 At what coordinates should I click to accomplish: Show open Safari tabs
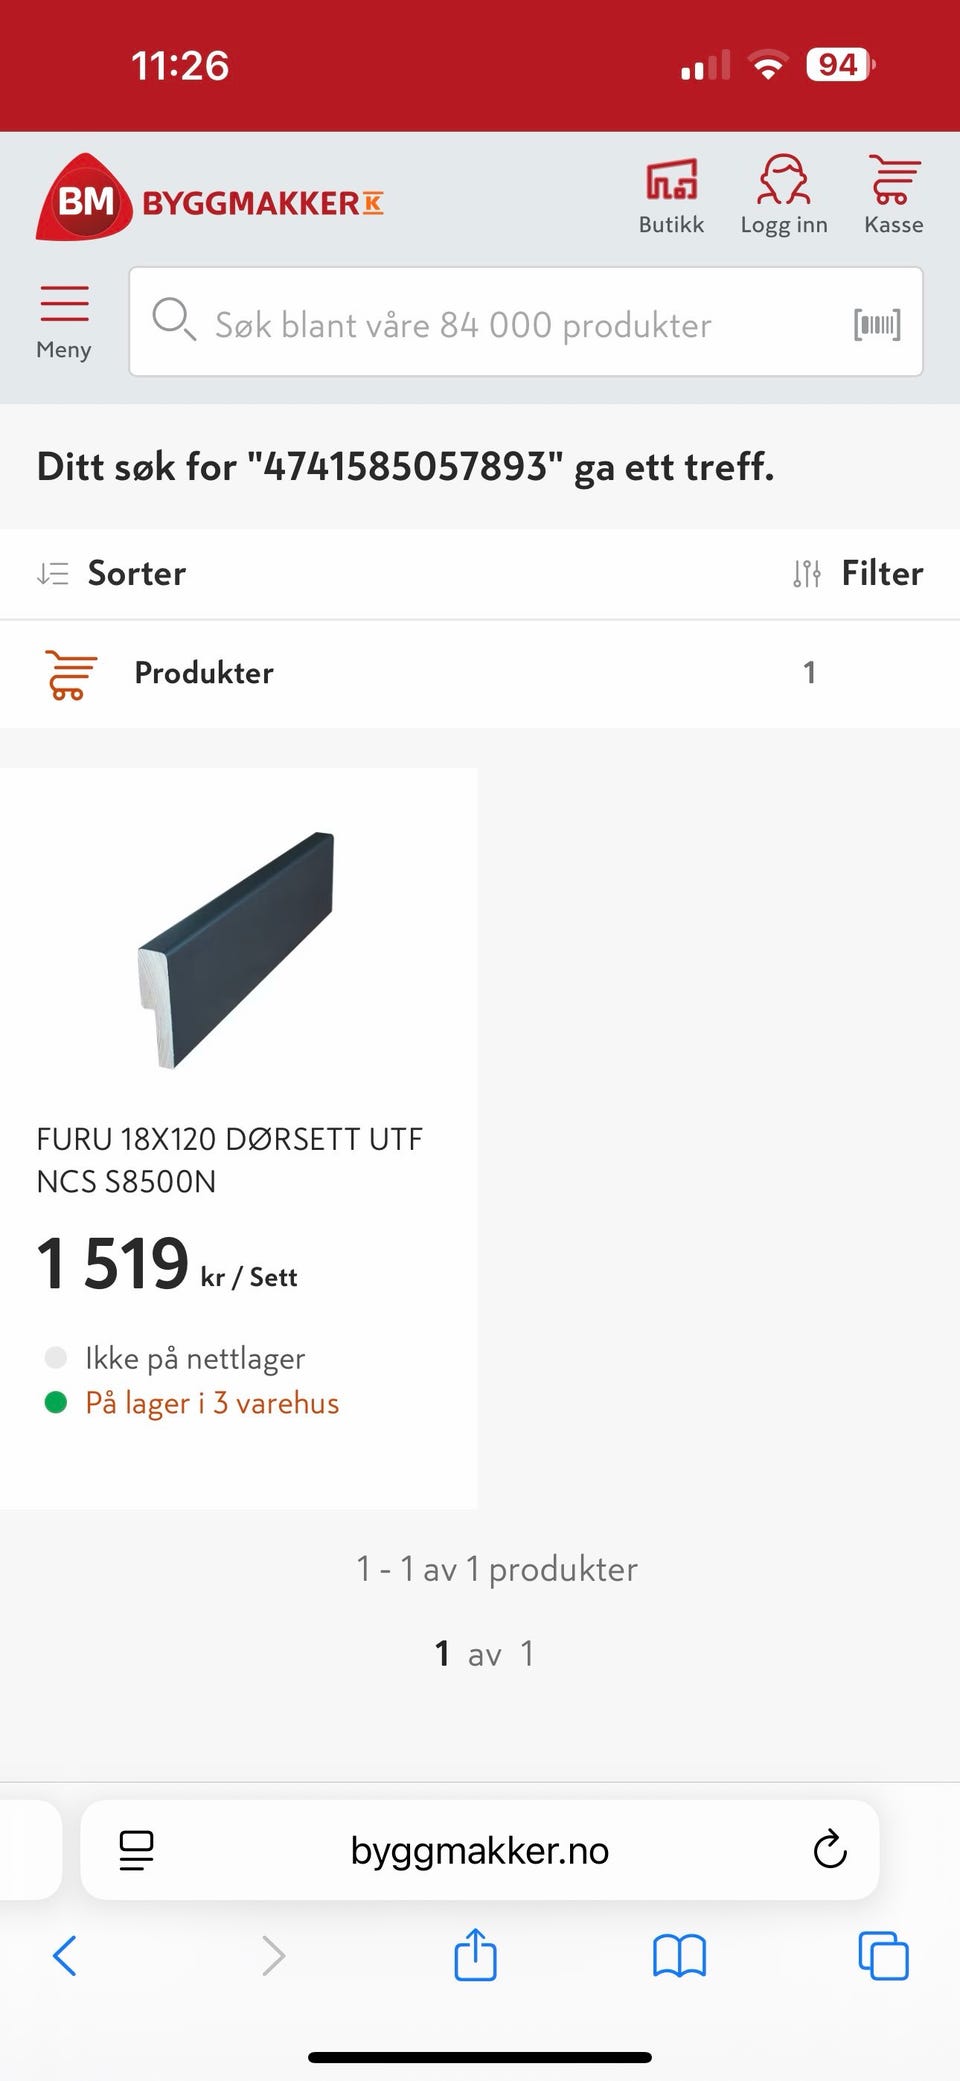click(883, 1955)
